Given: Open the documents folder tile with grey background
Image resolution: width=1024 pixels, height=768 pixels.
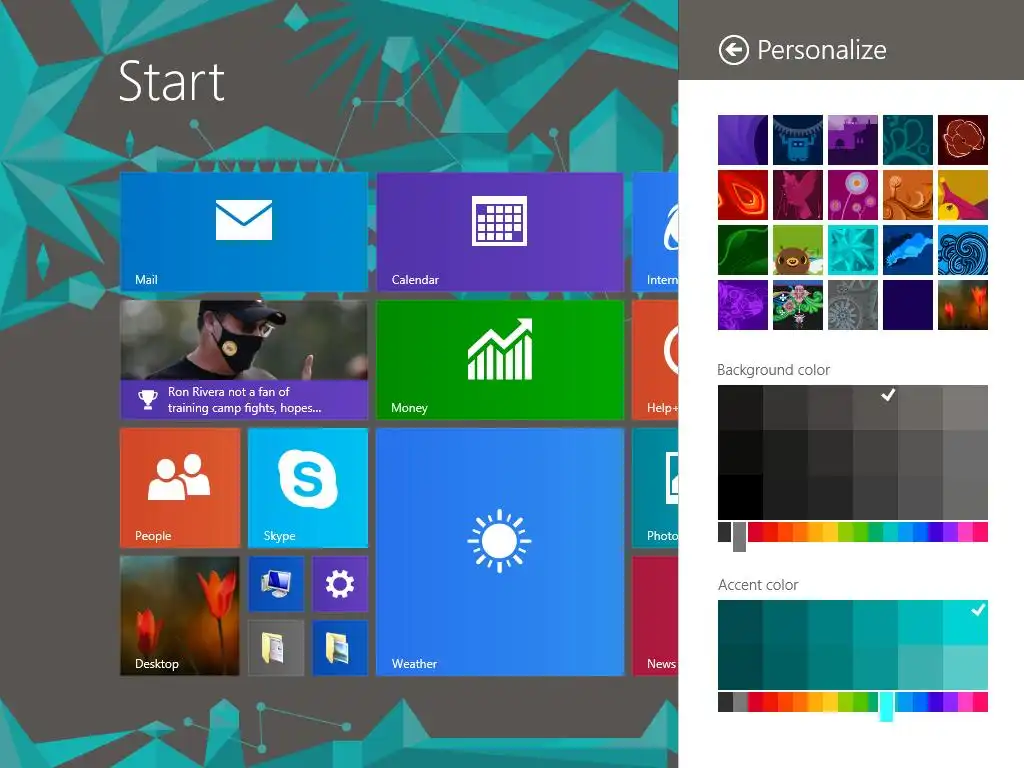Looking at the screenshot, I should click(x=276, y=648).
